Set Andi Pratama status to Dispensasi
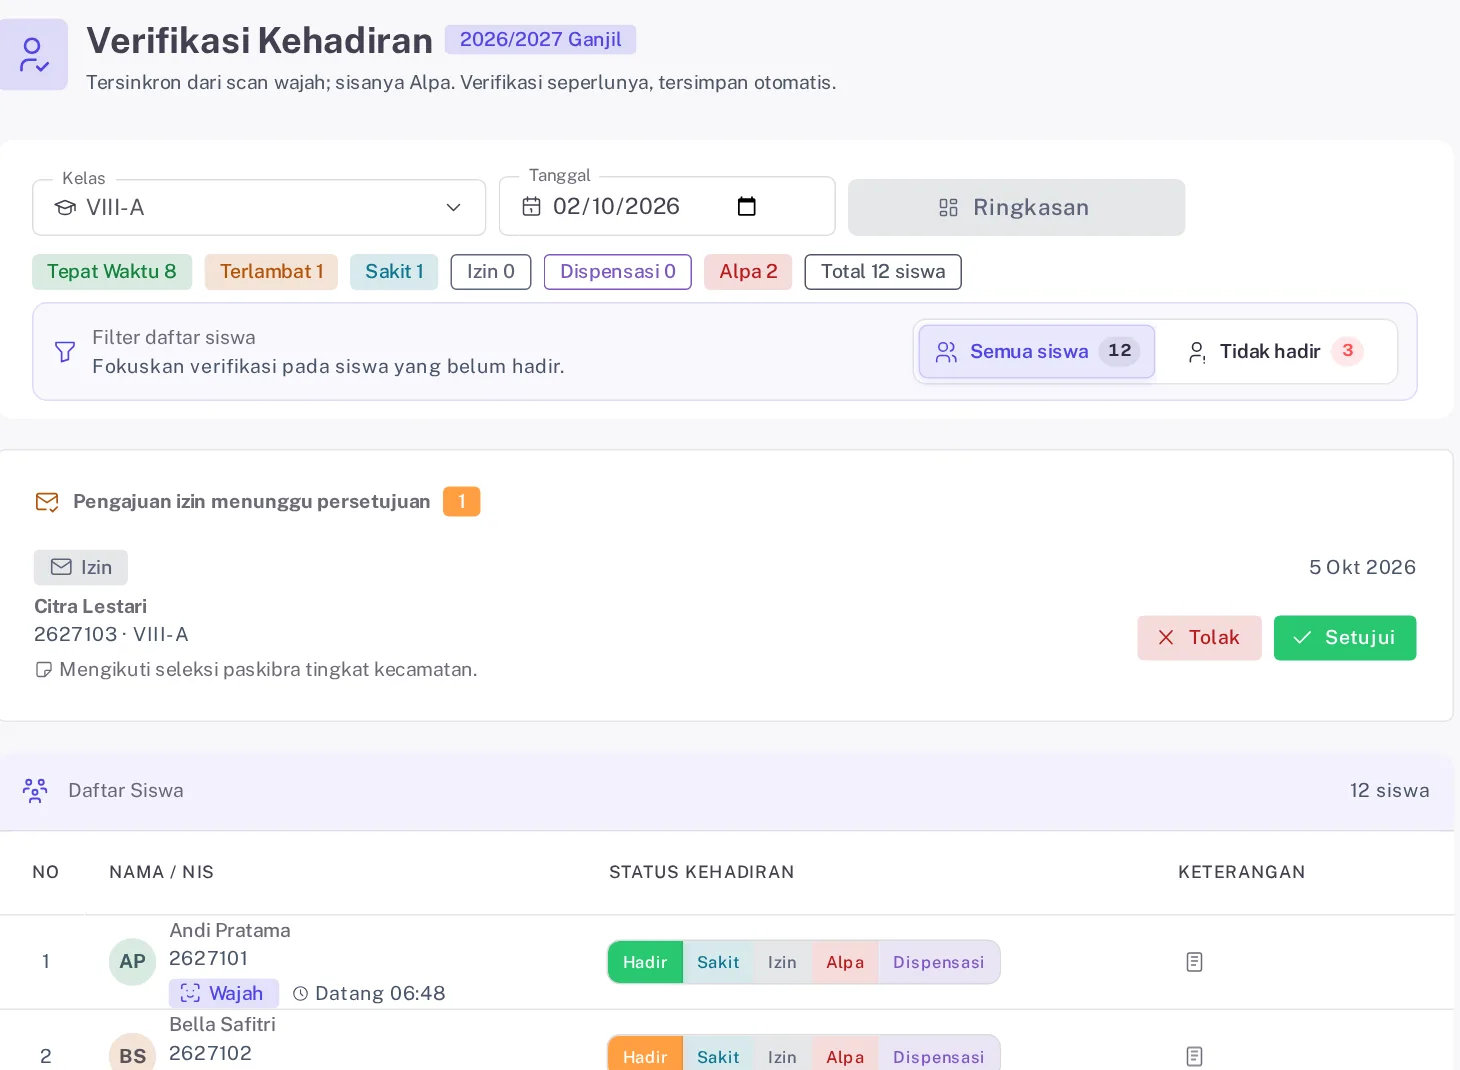 [939, 962]
